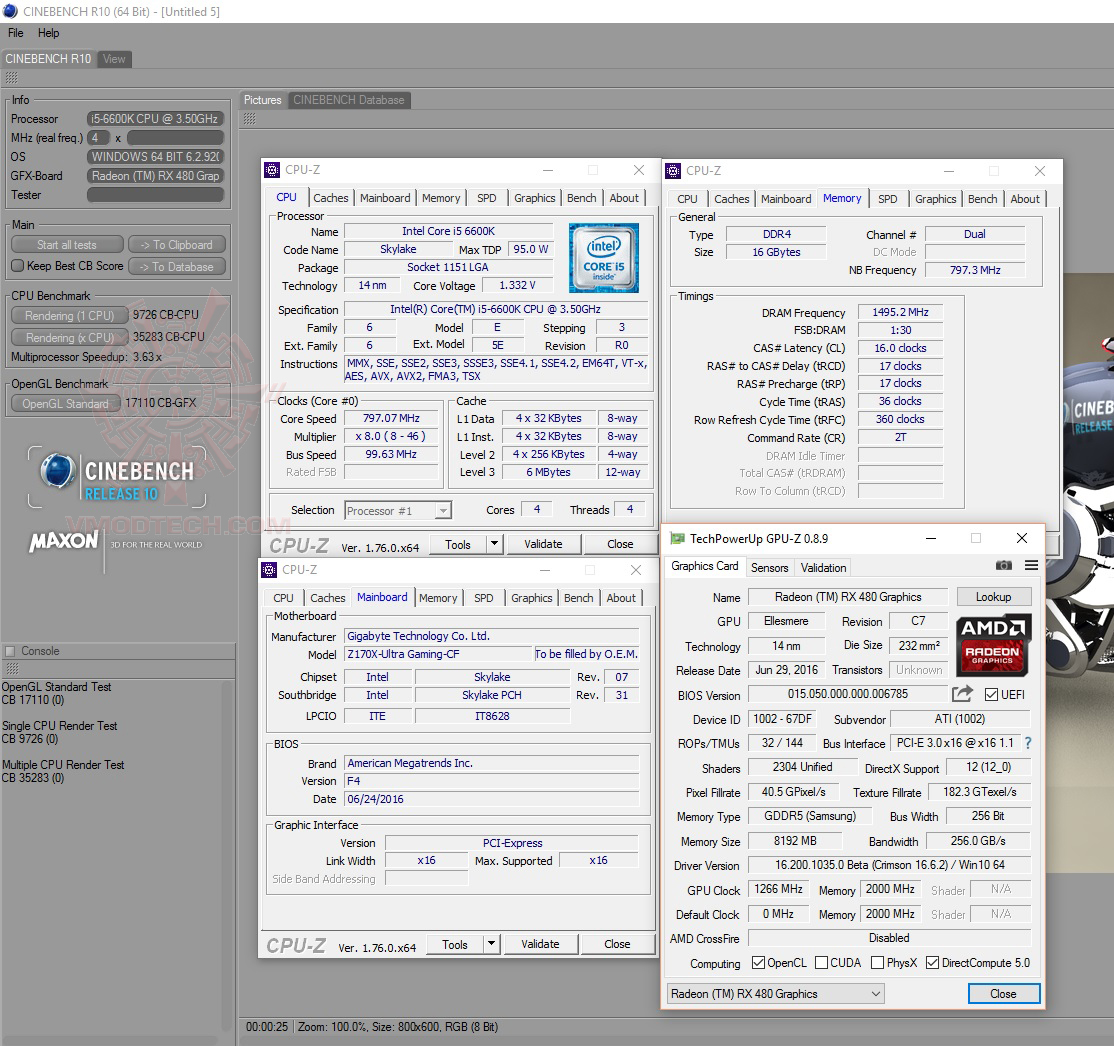Click the GPU-Z title bar icon
The height and width of the screenshot is (1046, 1114).
point(678,539)
